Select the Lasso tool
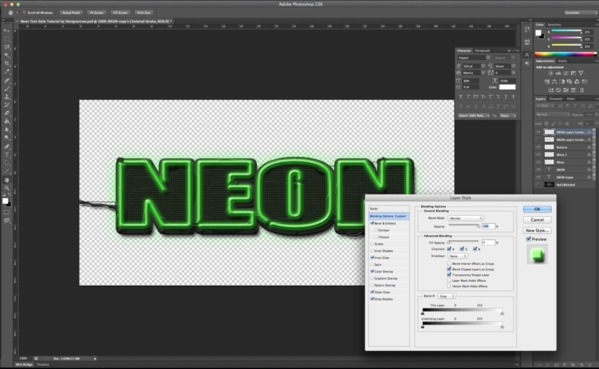The width and height of the screenshot is (599, 369). point(6,47)
